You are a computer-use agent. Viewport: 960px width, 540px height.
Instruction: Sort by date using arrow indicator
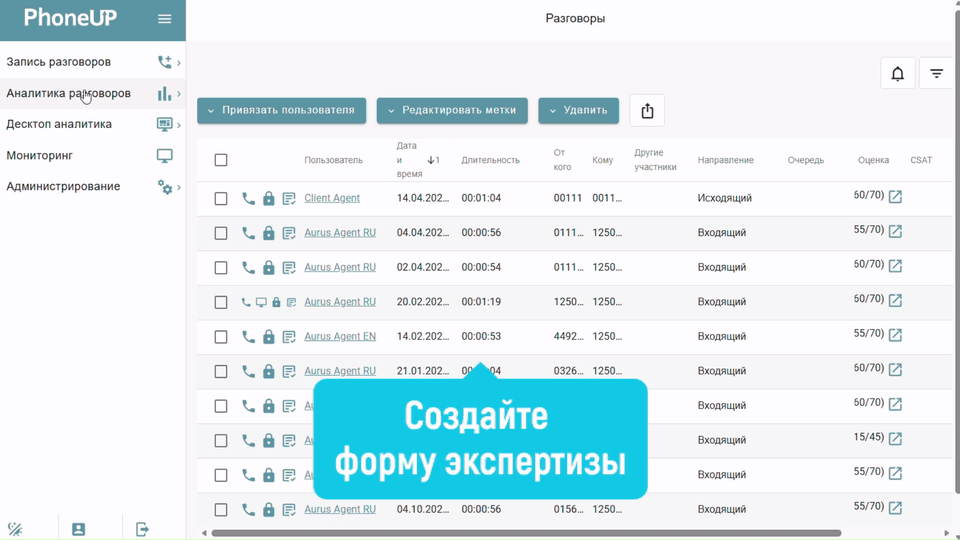433,160
